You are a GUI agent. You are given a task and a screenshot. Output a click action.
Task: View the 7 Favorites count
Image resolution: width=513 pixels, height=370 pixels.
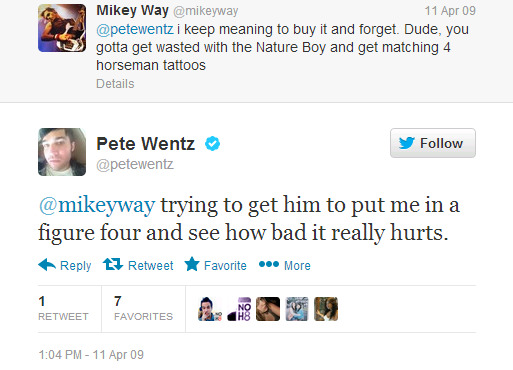coord(143,309)
